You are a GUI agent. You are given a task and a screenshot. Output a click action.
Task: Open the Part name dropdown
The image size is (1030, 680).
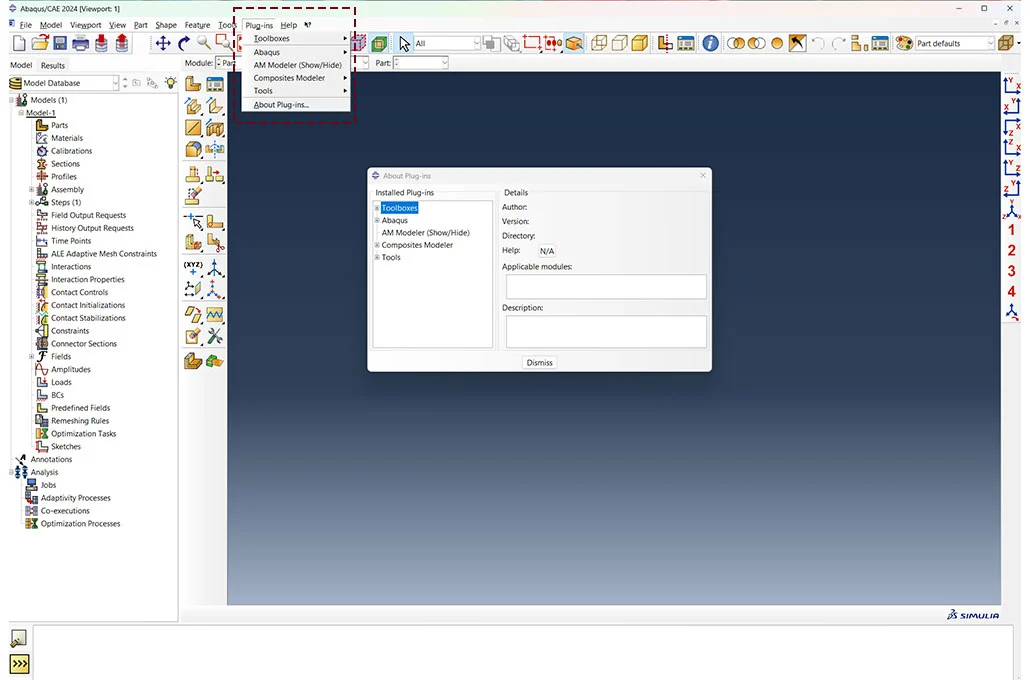(445, 63)
